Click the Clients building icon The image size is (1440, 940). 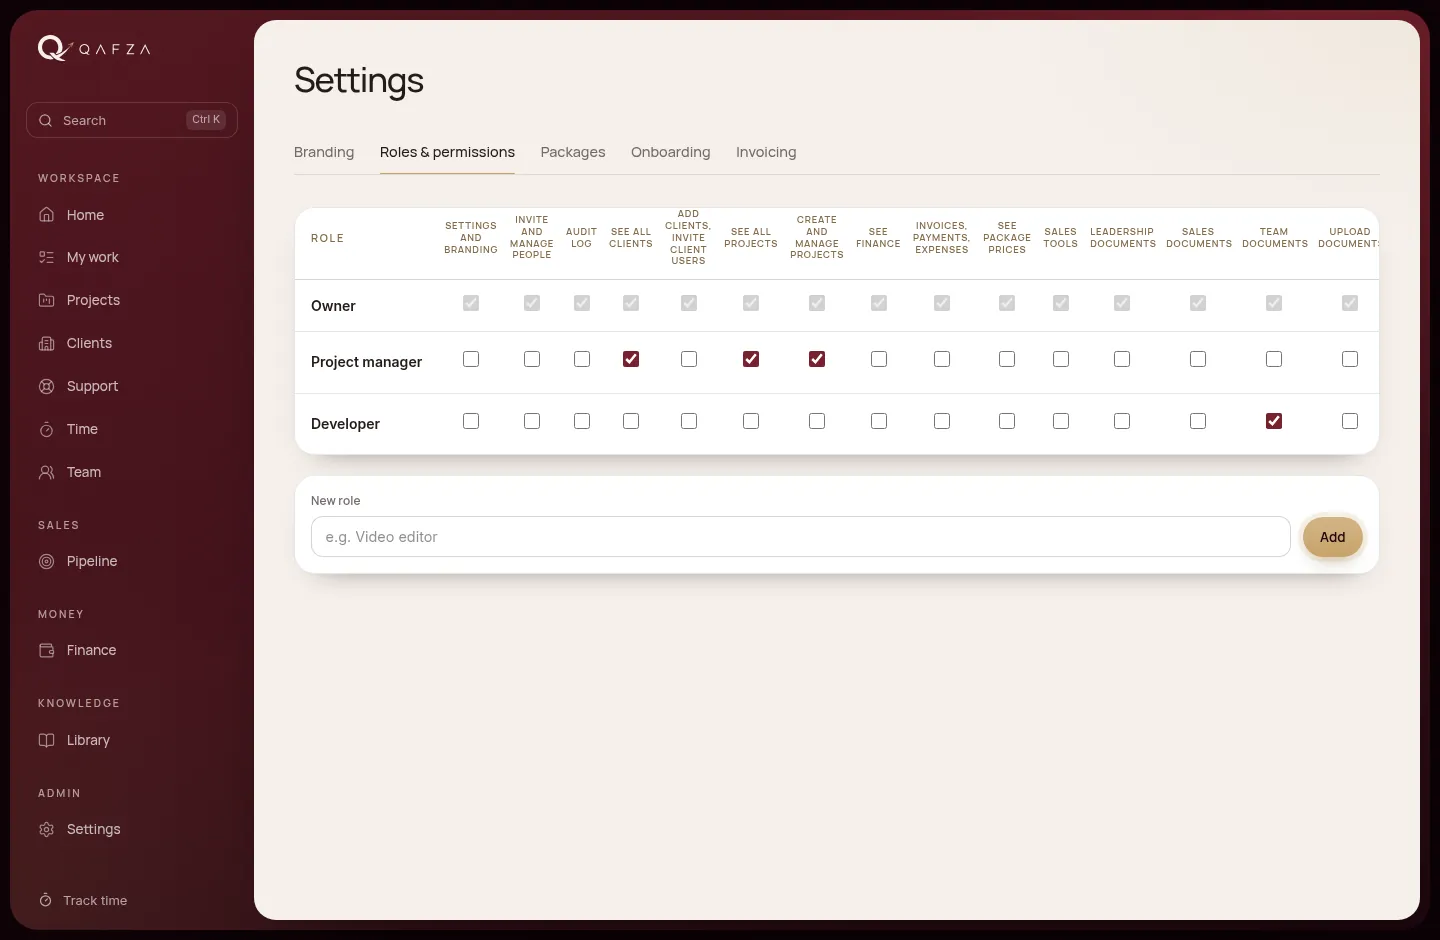coord(46,343)
